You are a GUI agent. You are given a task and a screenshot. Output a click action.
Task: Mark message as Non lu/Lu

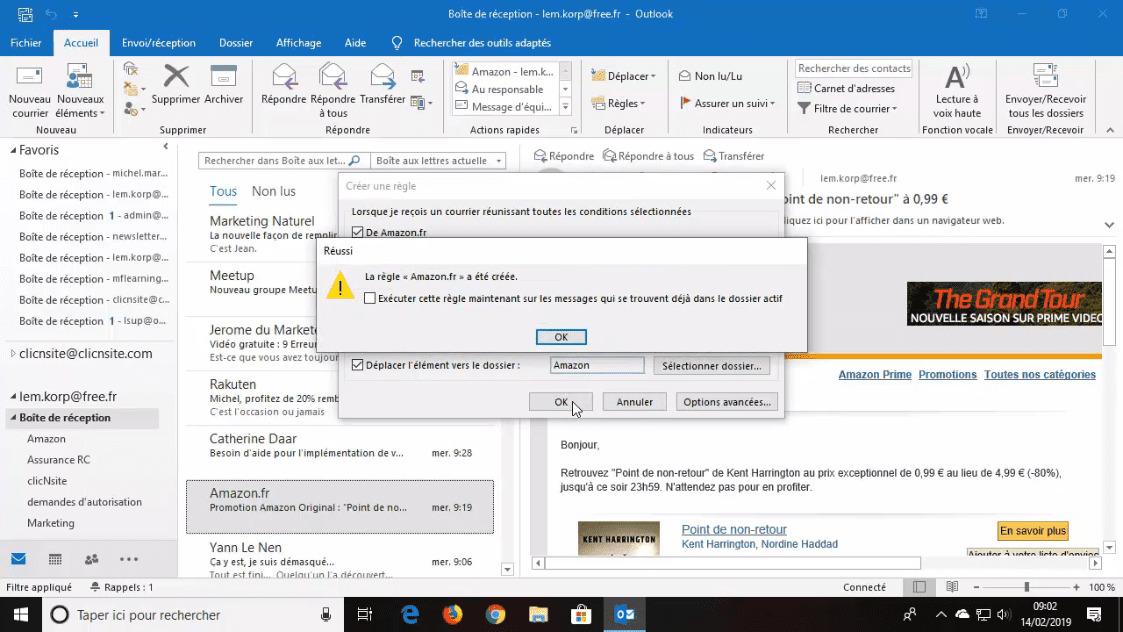(710, 76)
